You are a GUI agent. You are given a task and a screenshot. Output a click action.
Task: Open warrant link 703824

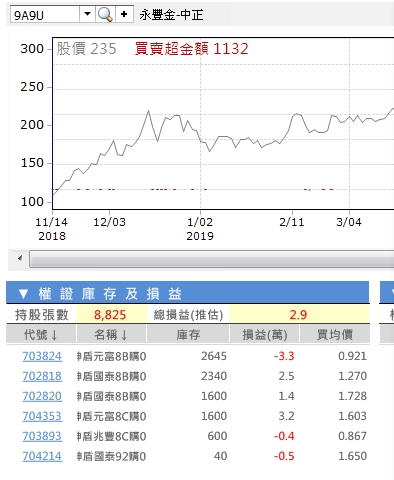pos(42,356)
